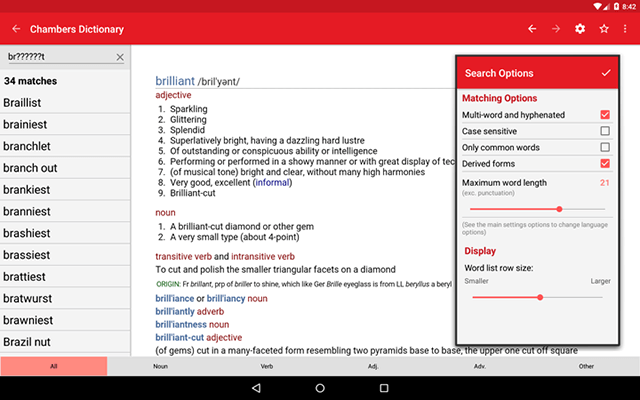The width and height of the screenshot is (640, 400).
Task: Select brawniest in the match list
Action: 65,320
